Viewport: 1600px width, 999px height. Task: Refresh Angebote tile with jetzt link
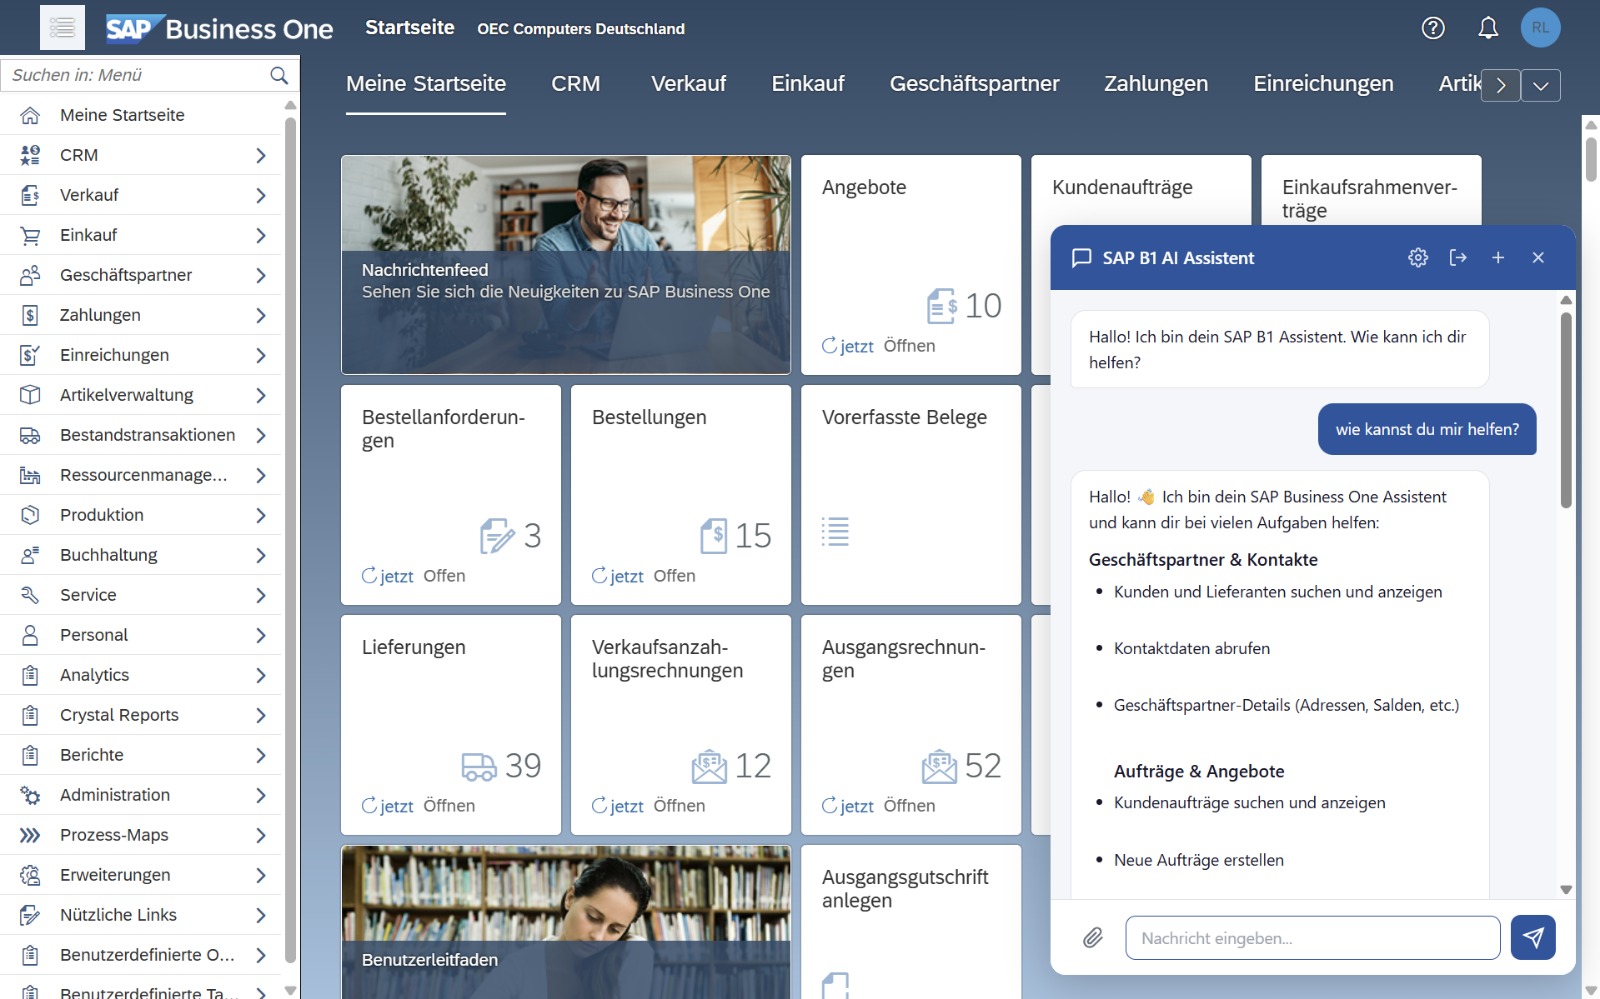click(x=855, y=345)
